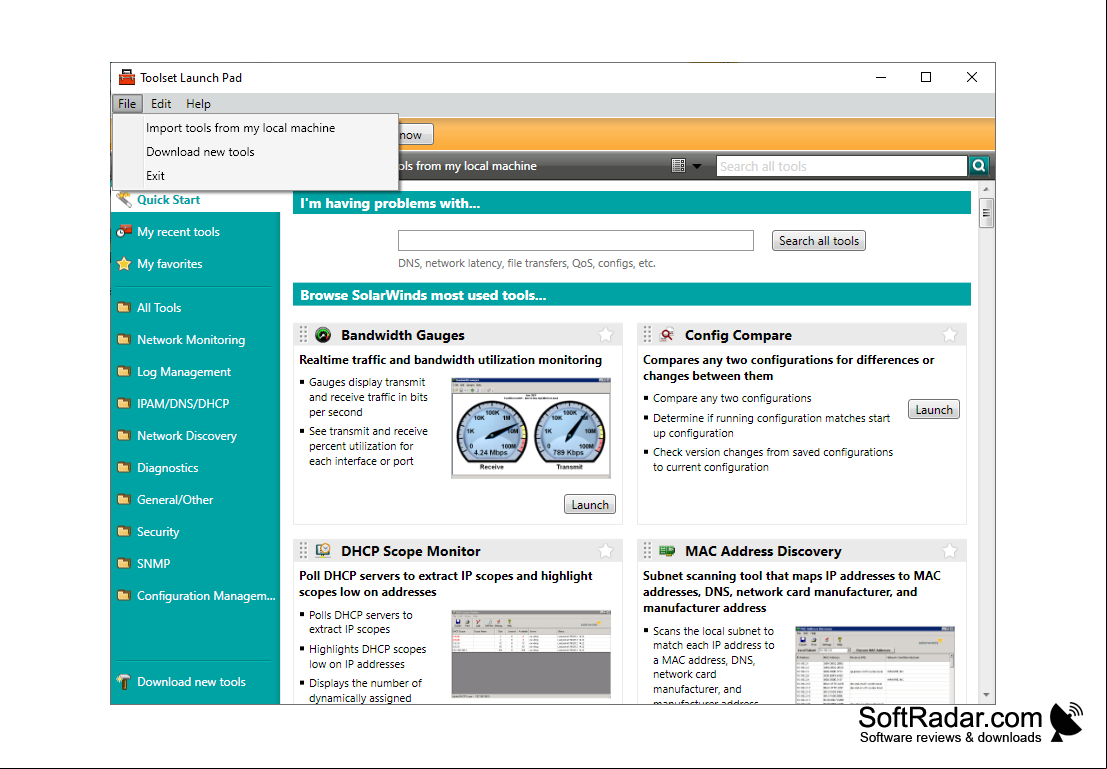This screenshot has width=1107, height=769.
Task: Open the Edit menu
Action: click(161, 104)
